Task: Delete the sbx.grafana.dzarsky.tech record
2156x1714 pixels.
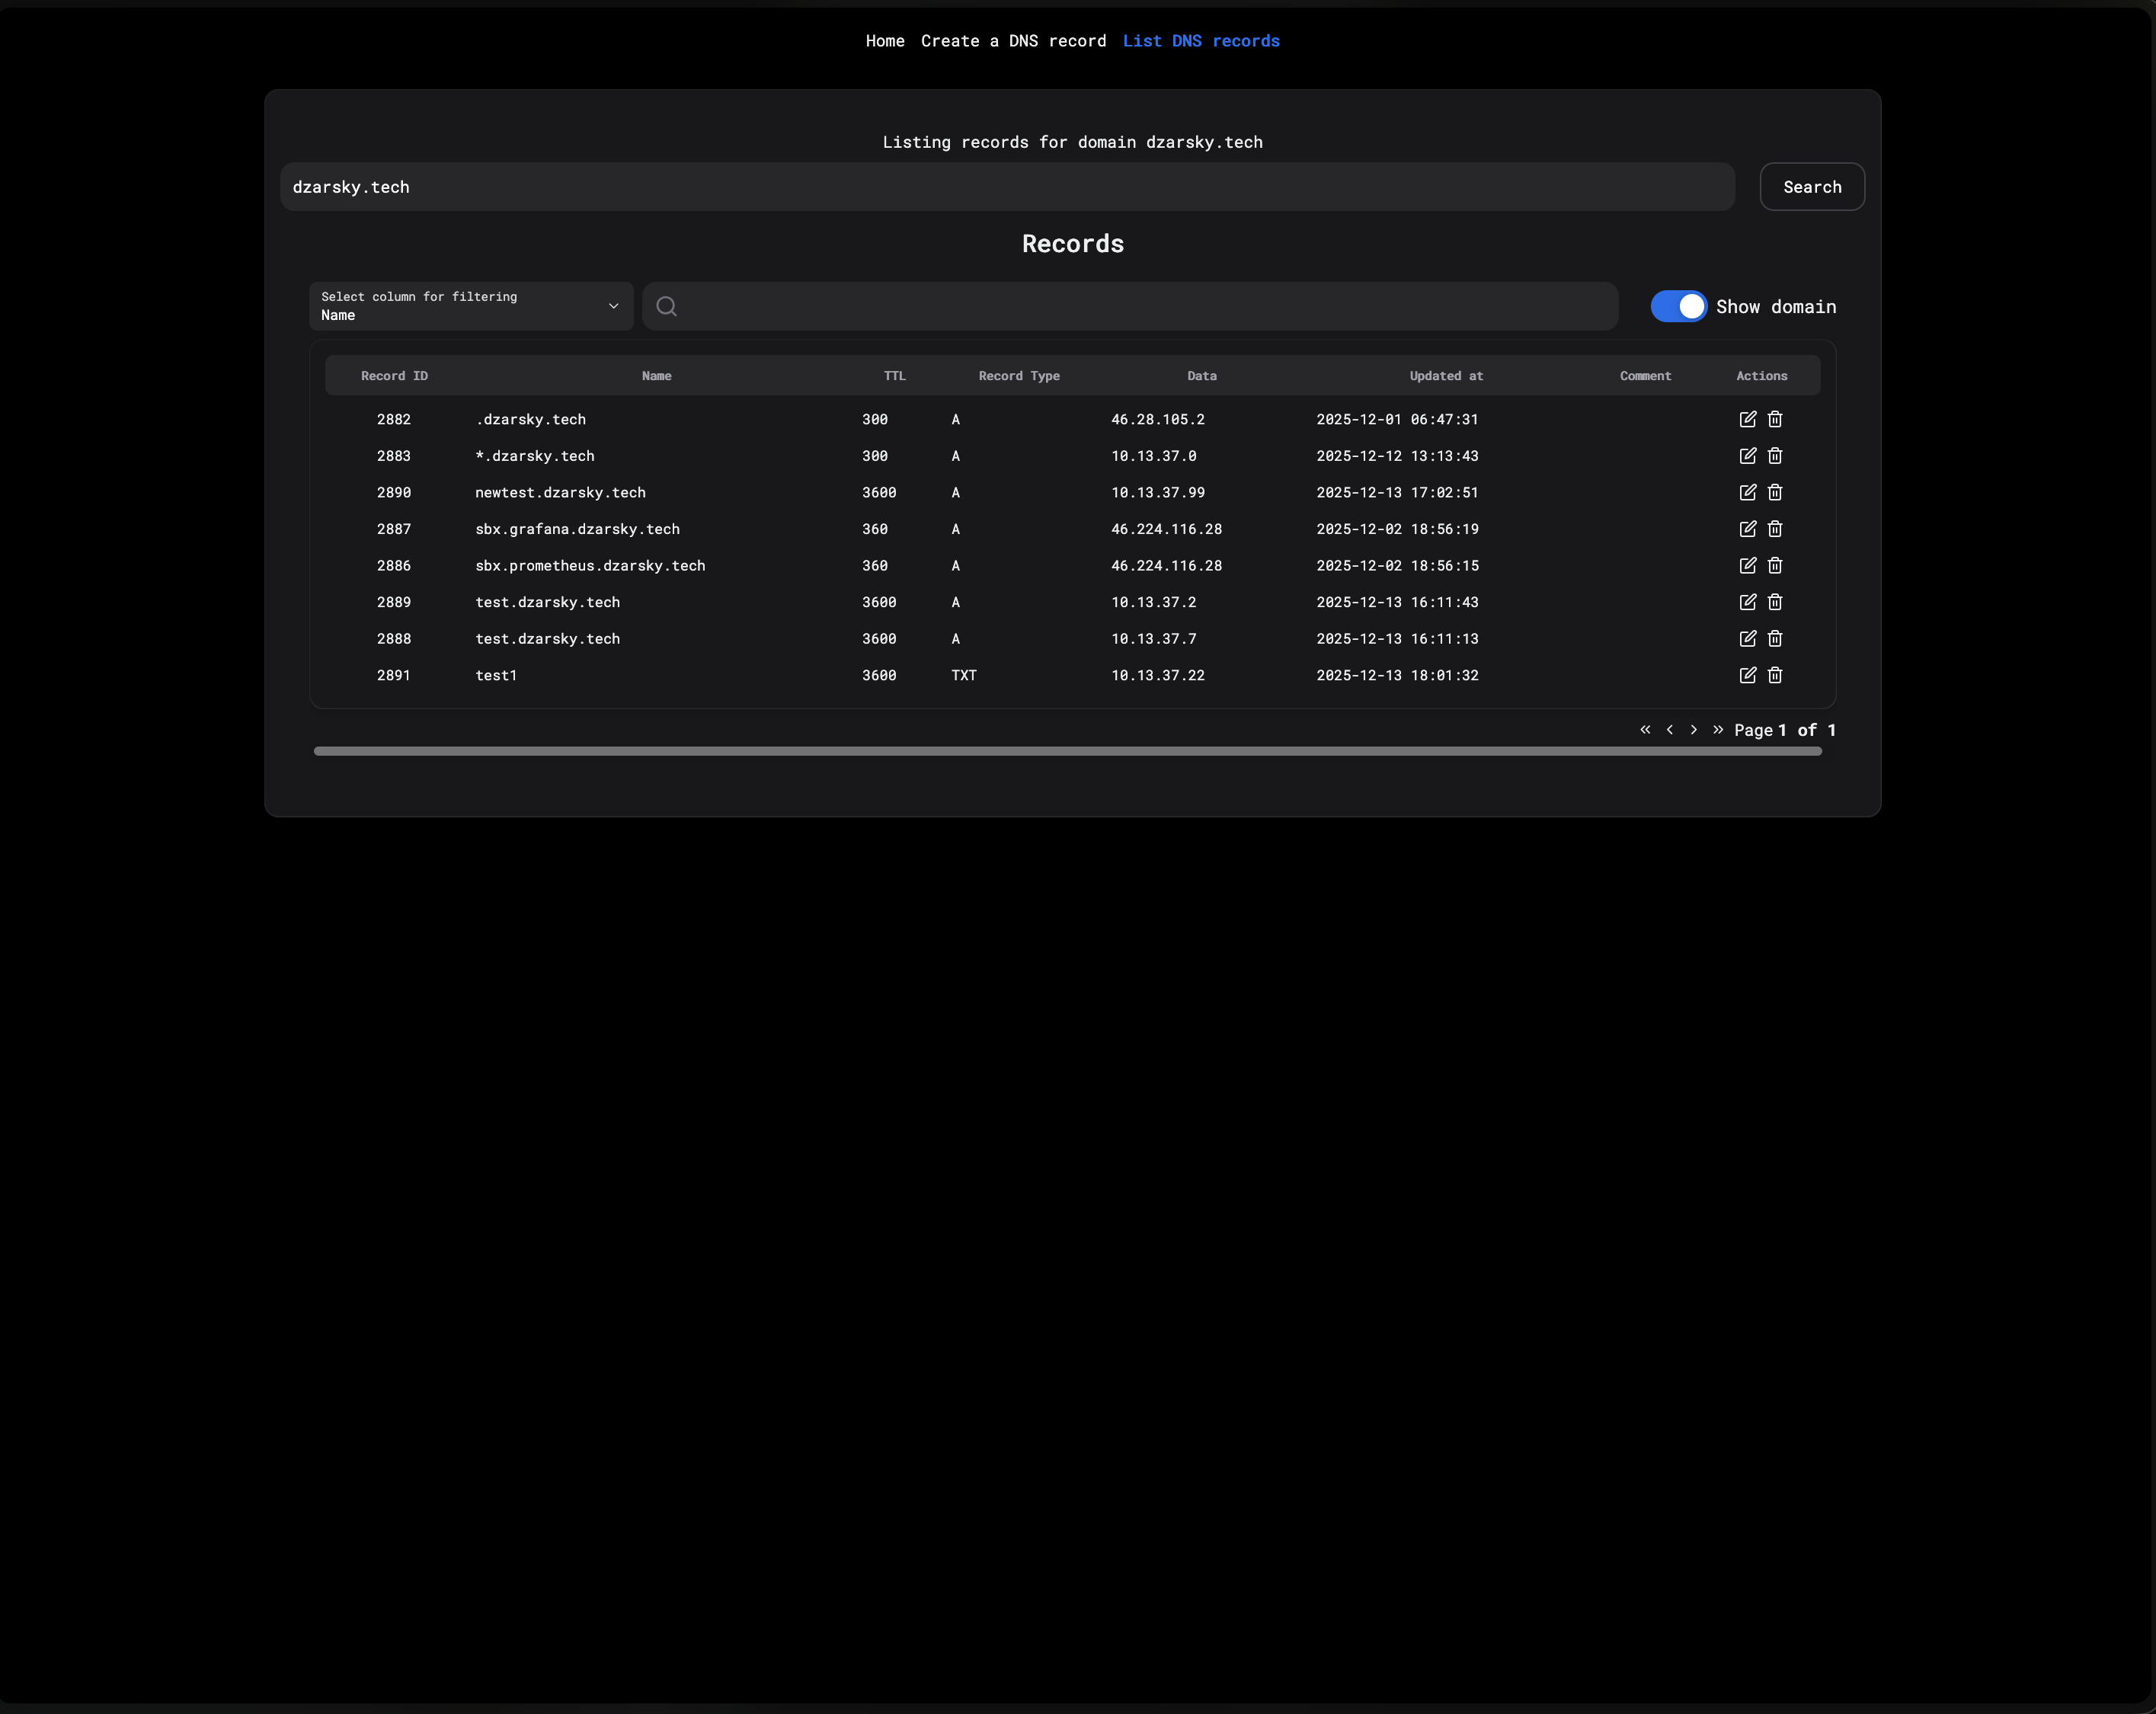Action: (x=1775, y=529)
